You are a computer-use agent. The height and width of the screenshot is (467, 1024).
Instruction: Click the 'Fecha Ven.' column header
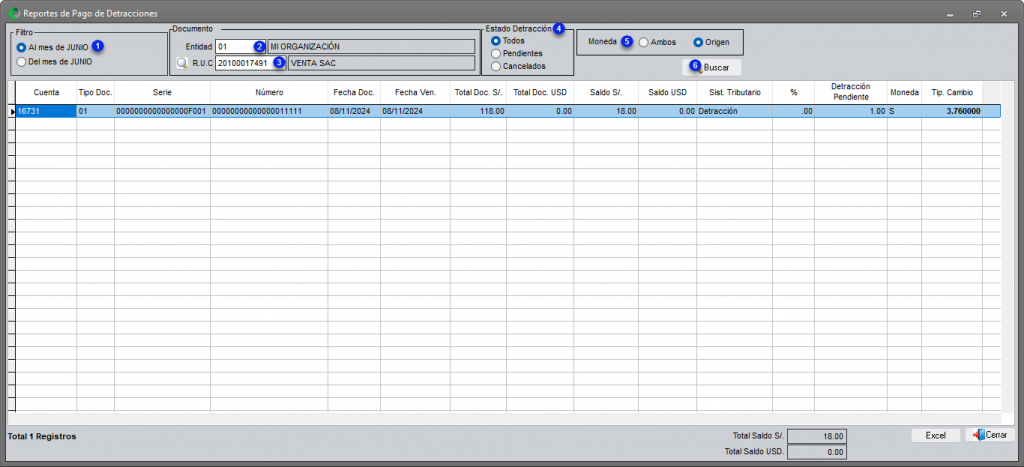(x=415, y=93)
